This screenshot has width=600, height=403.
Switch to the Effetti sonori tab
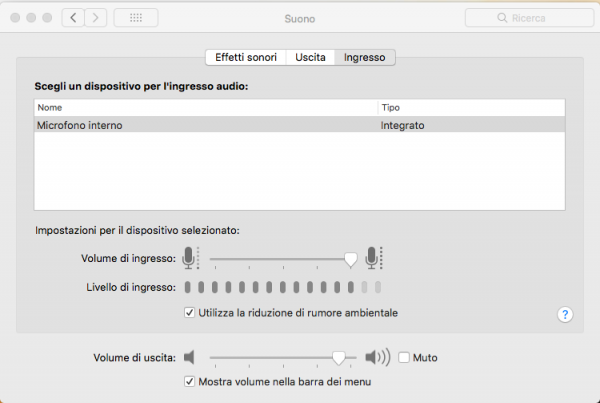[245, 58]
